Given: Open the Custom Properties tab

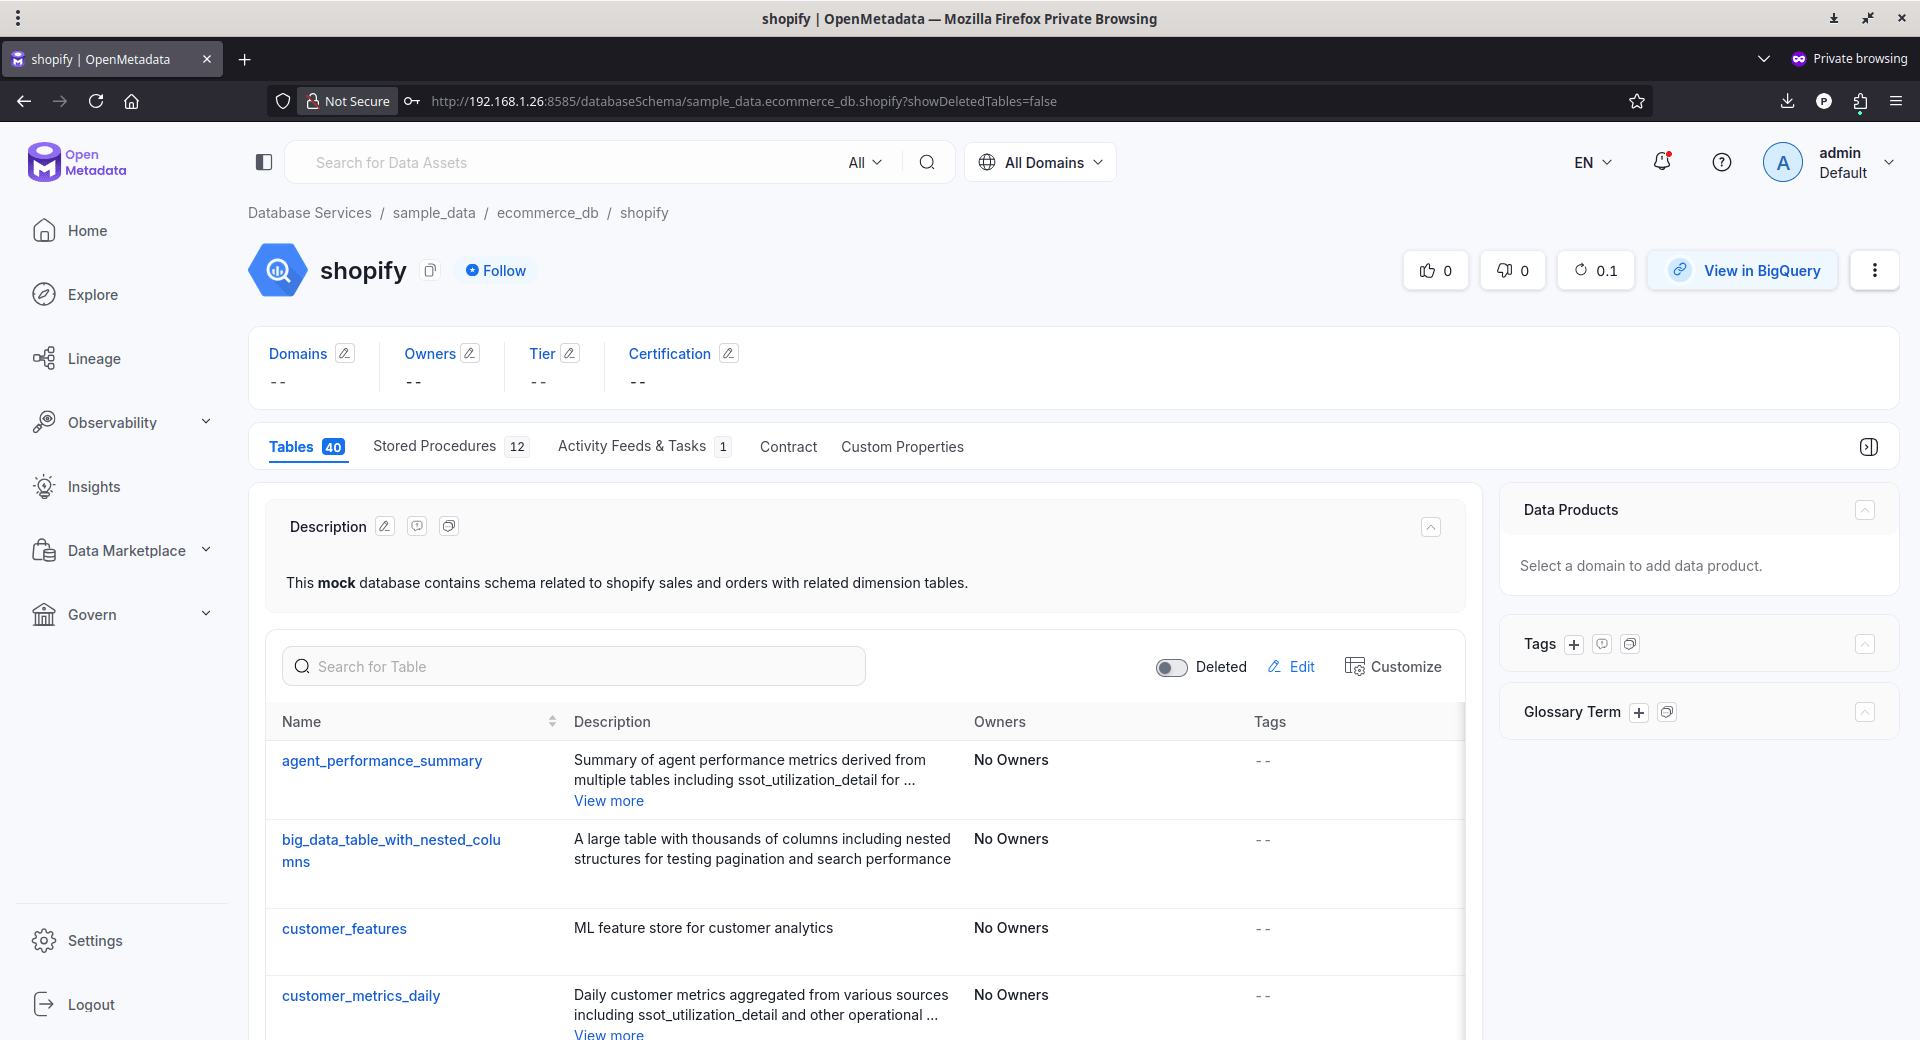Looking at the screenshot, I should (x=902, y=447).
